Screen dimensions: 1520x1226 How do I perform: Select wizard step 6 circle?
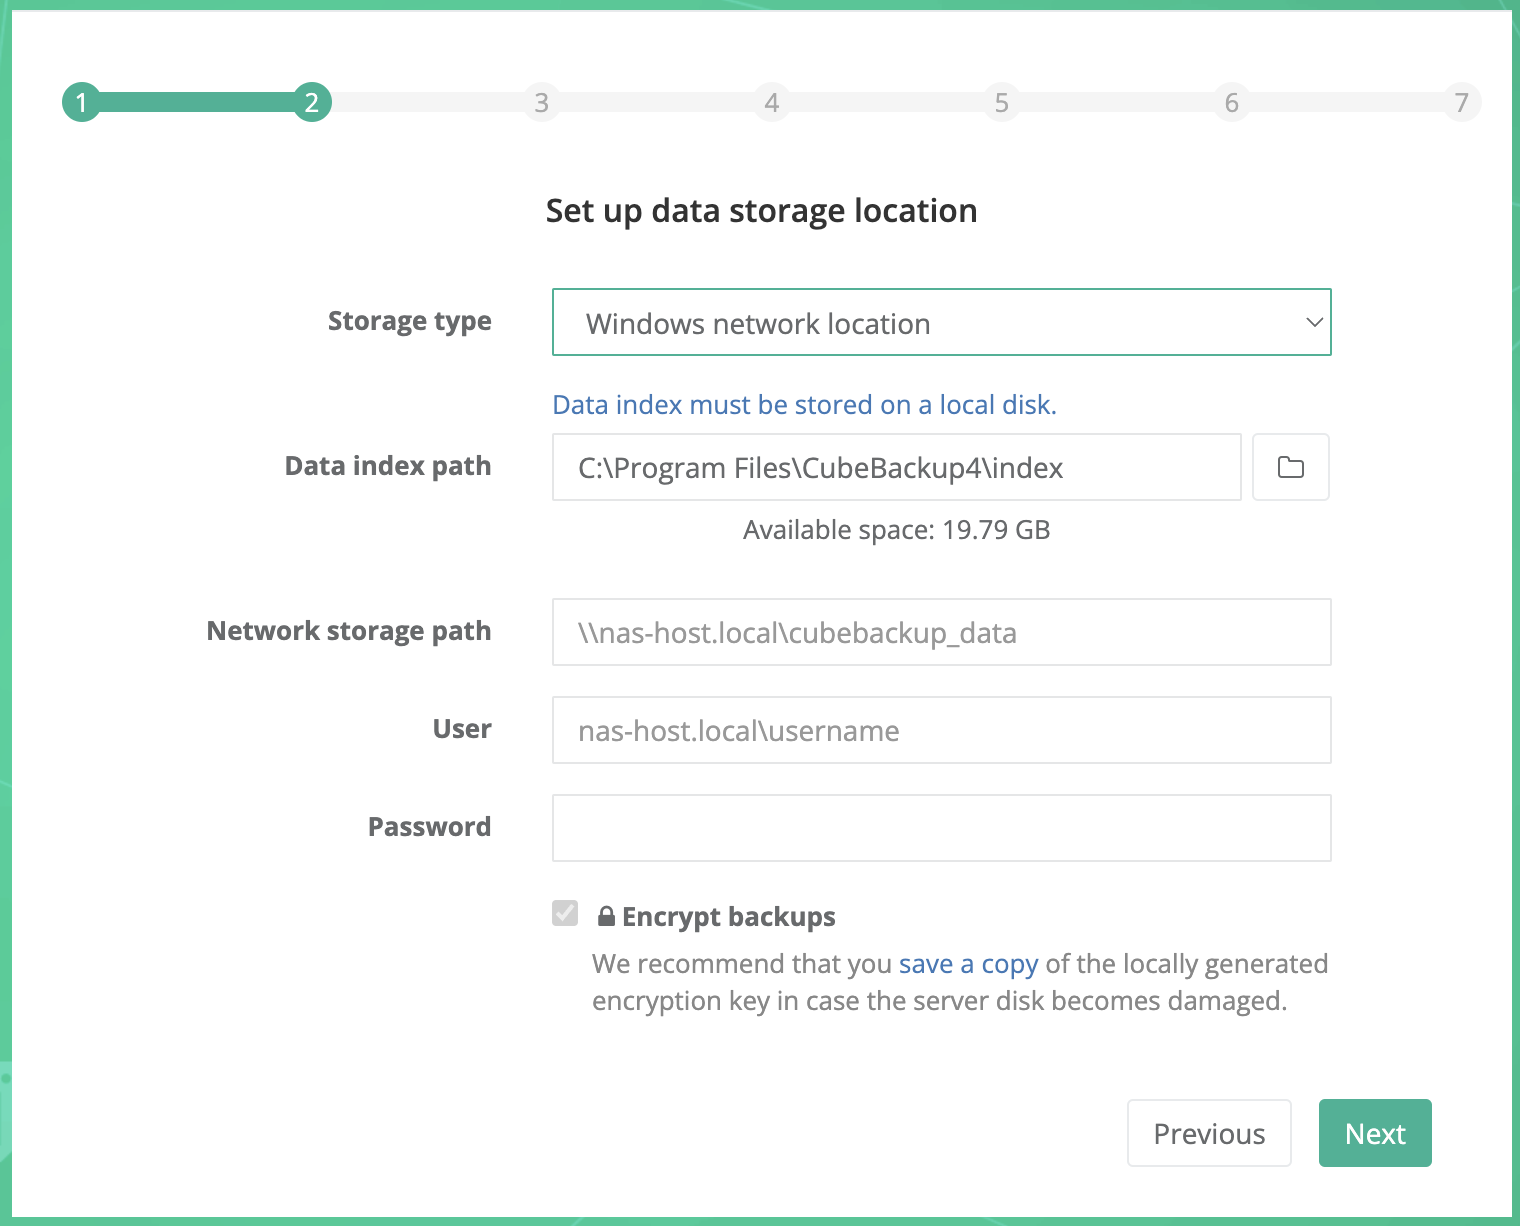coord(1231,102)
